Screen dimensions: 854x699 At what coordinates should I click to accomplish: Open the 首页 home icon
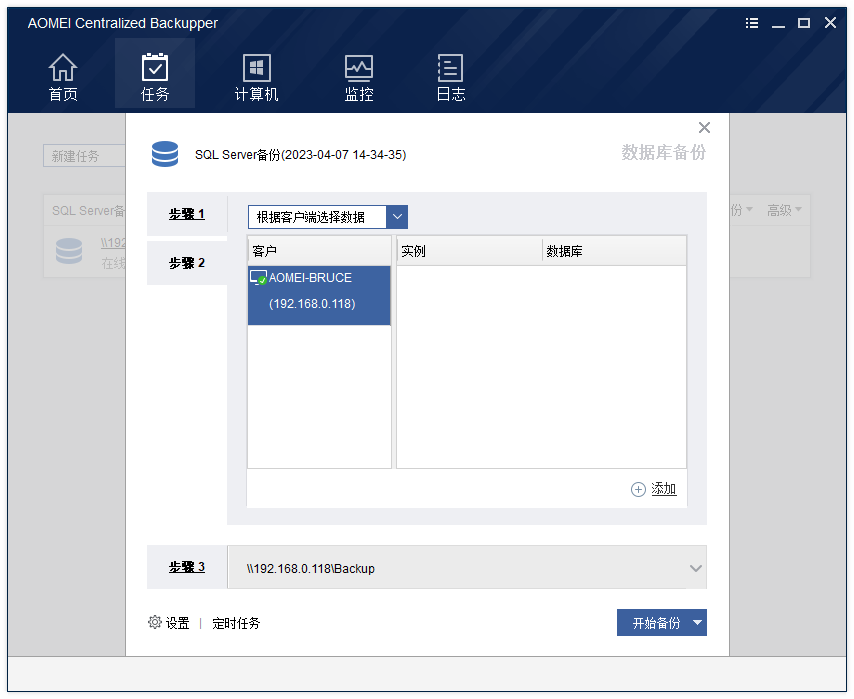coord(63,68)
